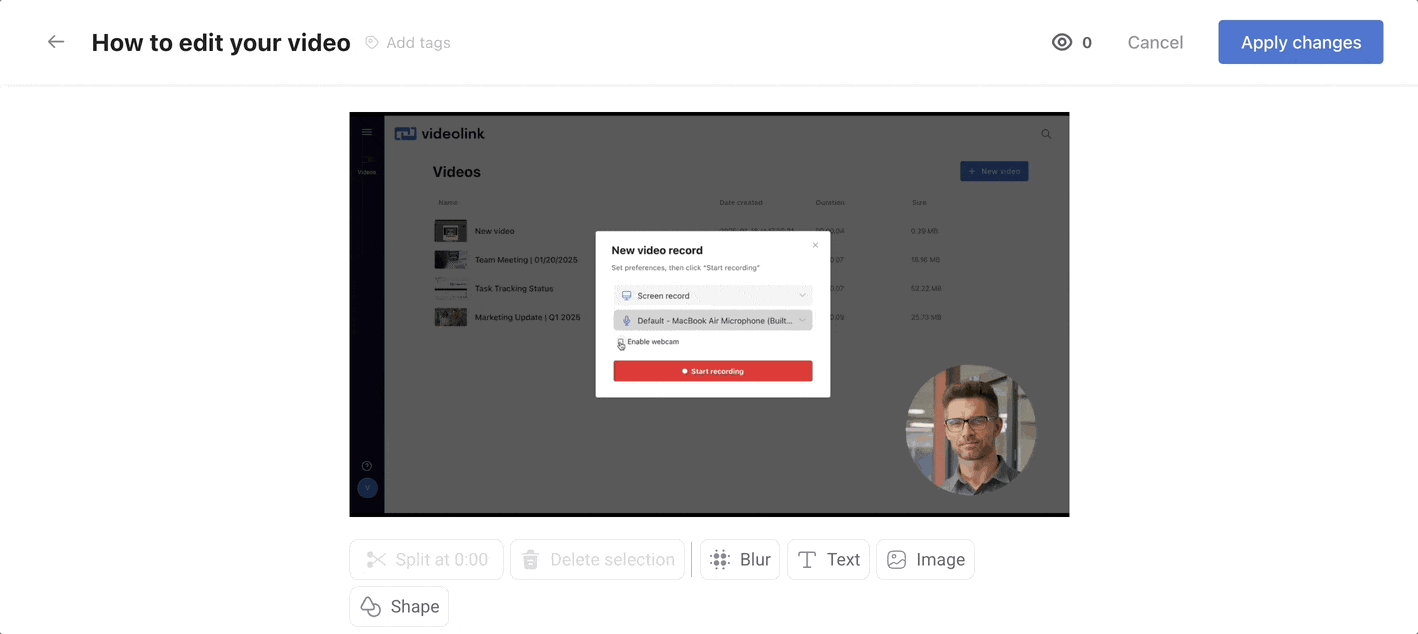Open the Screen record mode dropdown
The width and height of the screenshot is (1418, 634).
point(712,295)
